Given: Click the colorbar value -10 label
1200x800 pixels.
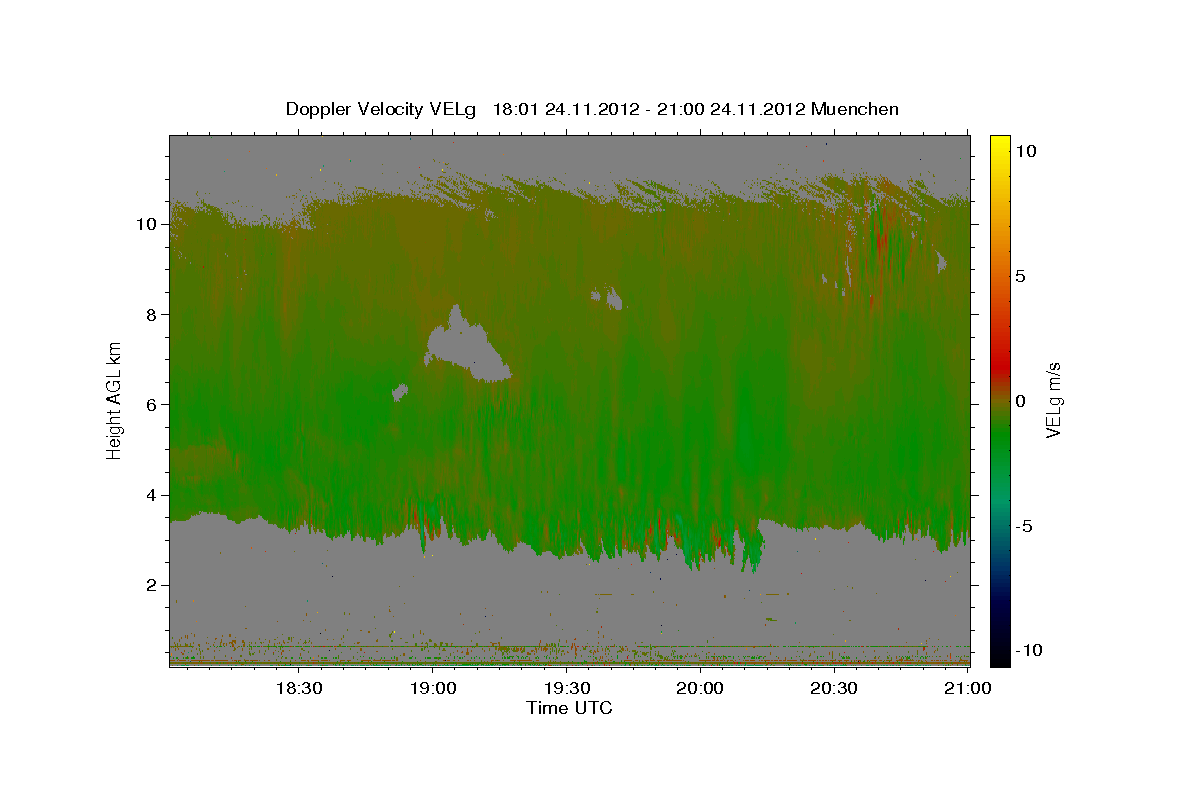Looking at the screenshot, I should click(x=1030, y=650).
